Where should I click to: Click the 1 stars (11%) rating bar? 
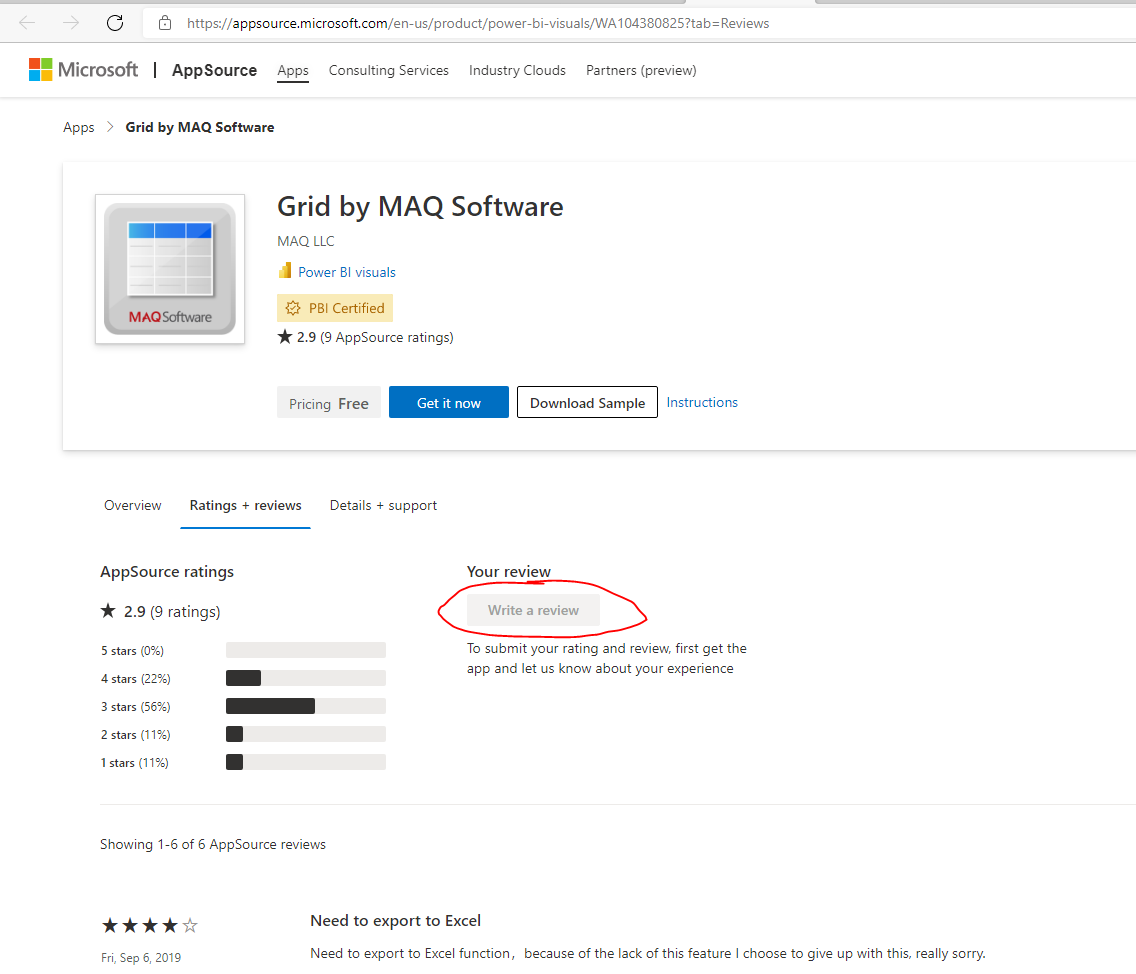(x=306, y=762)
